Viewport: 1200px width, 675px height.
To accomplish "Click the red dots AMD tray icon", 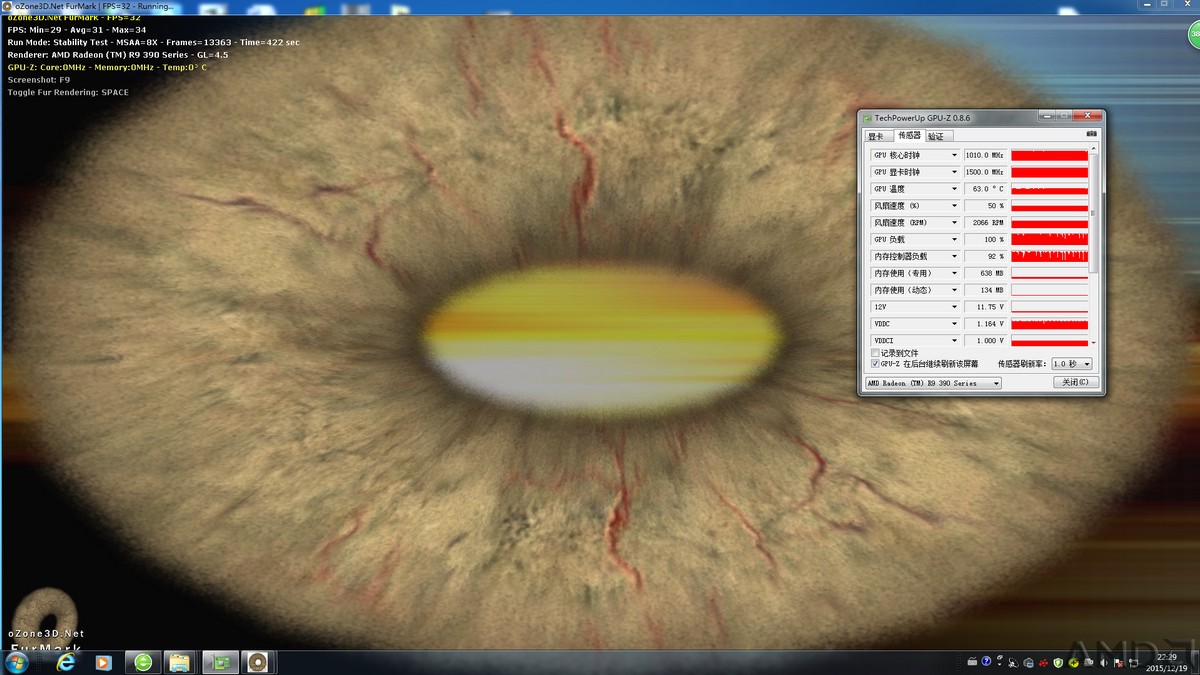I will click(x=1043, y=663).
